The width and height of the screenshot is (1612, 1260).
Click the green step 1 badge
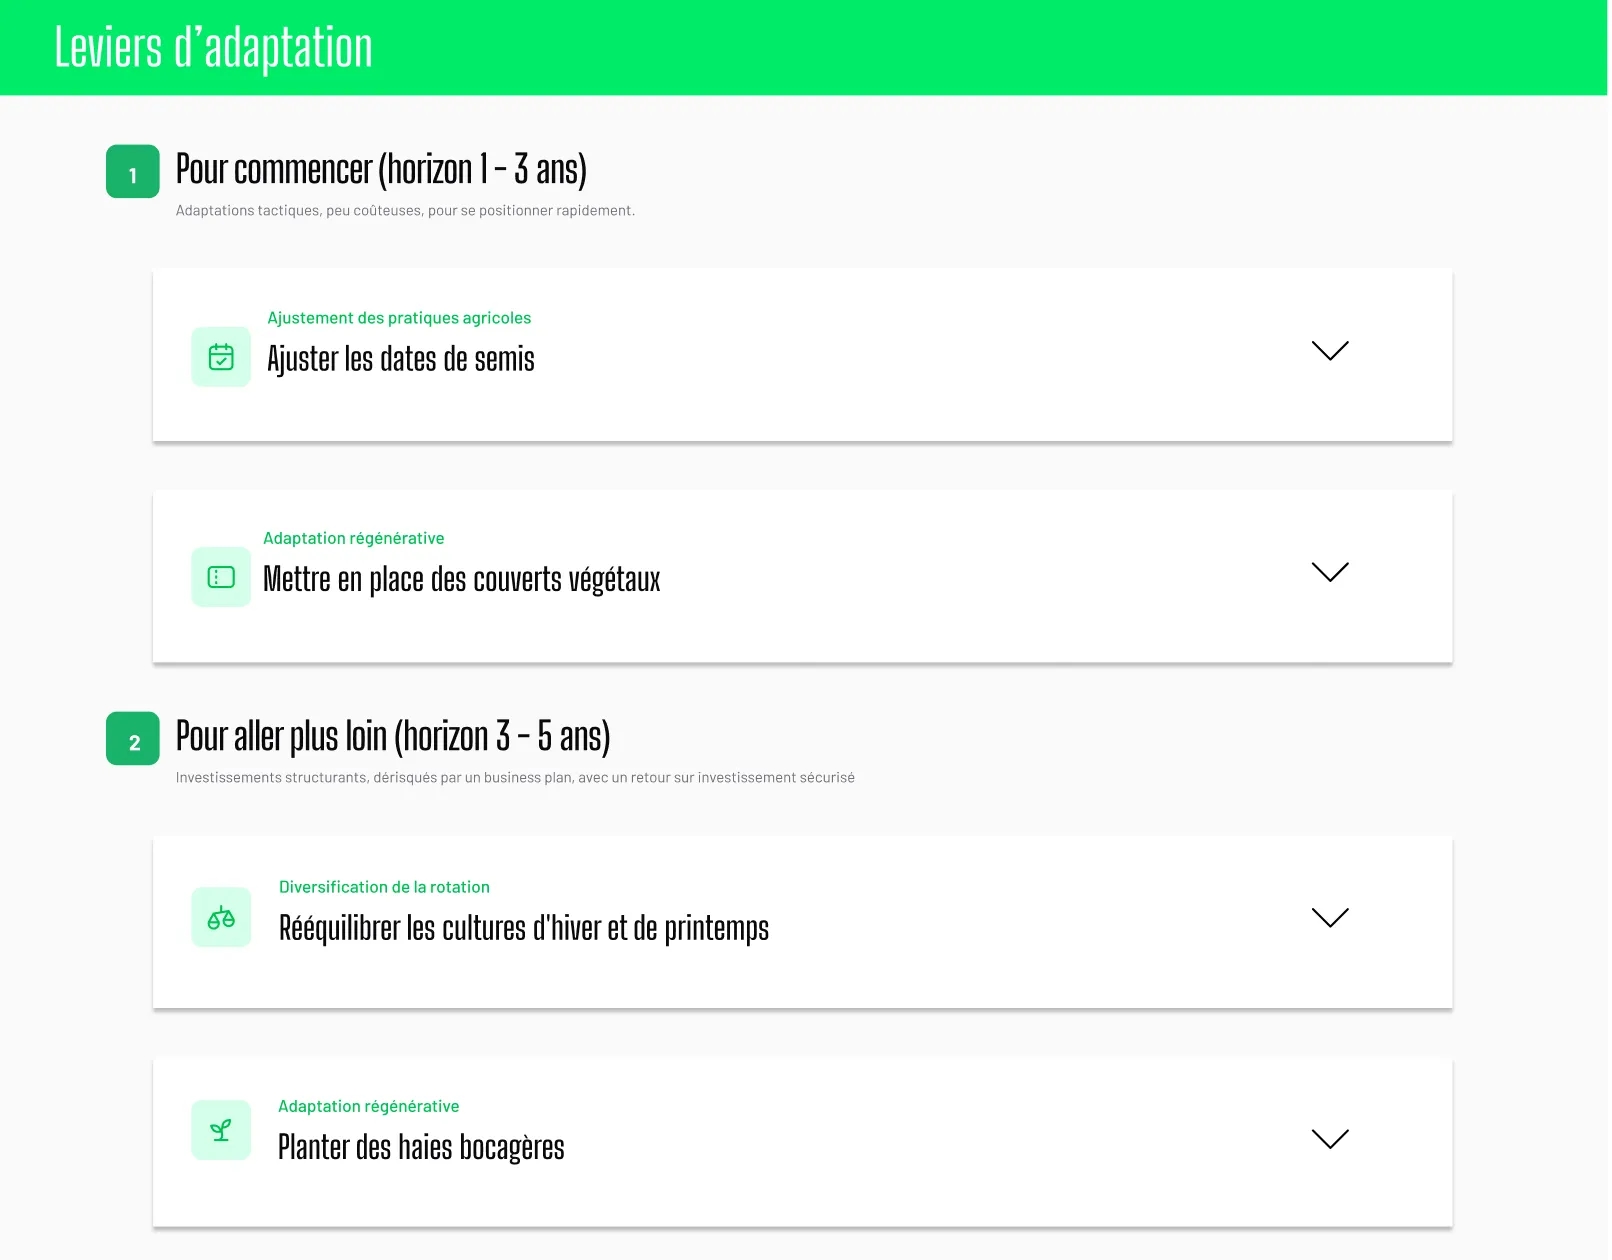click(133, 172)
